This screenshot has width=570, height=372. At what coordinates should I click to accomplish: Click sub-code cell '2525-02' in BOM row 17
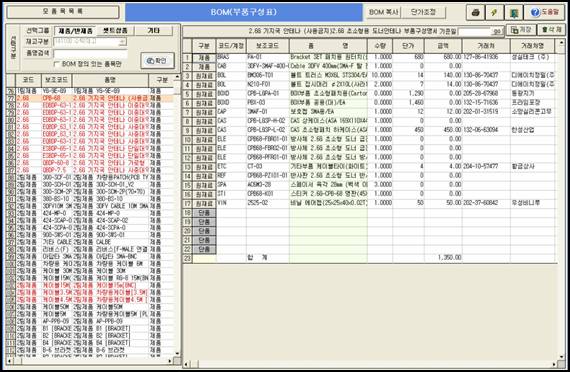pyautogui.click(x=268, y=203)
